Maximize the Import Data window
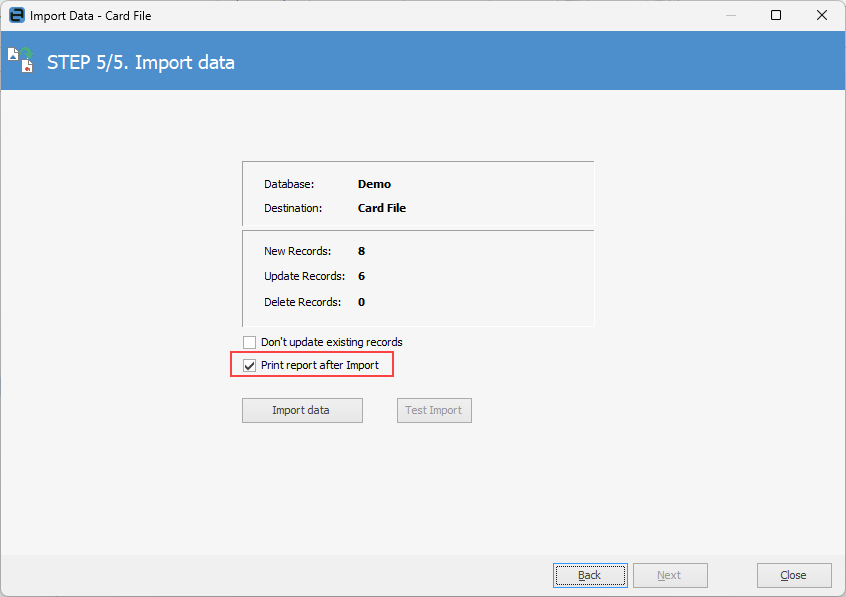 [x=776, y=16]
